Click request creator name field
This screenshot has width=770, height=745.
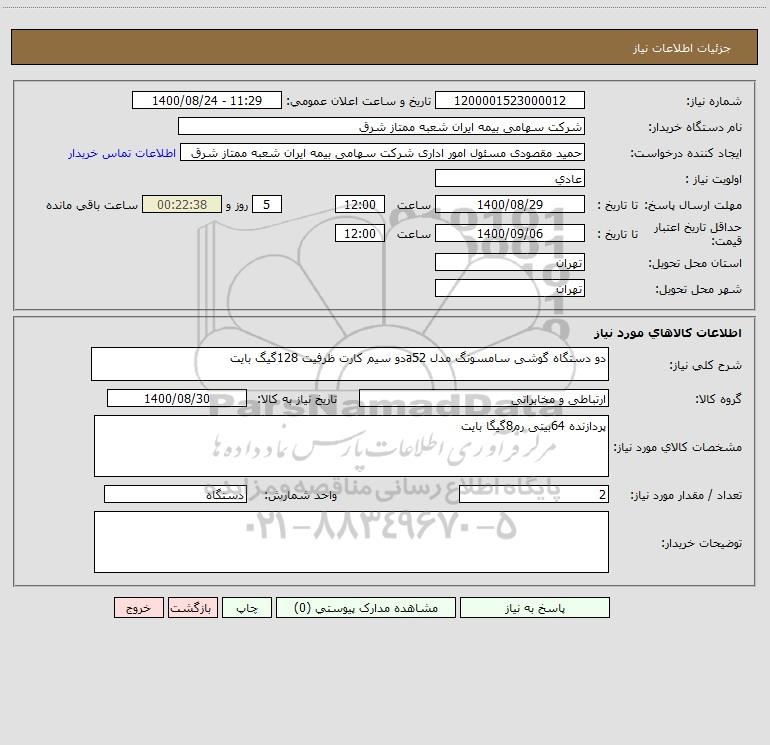(x=383, y=152)
